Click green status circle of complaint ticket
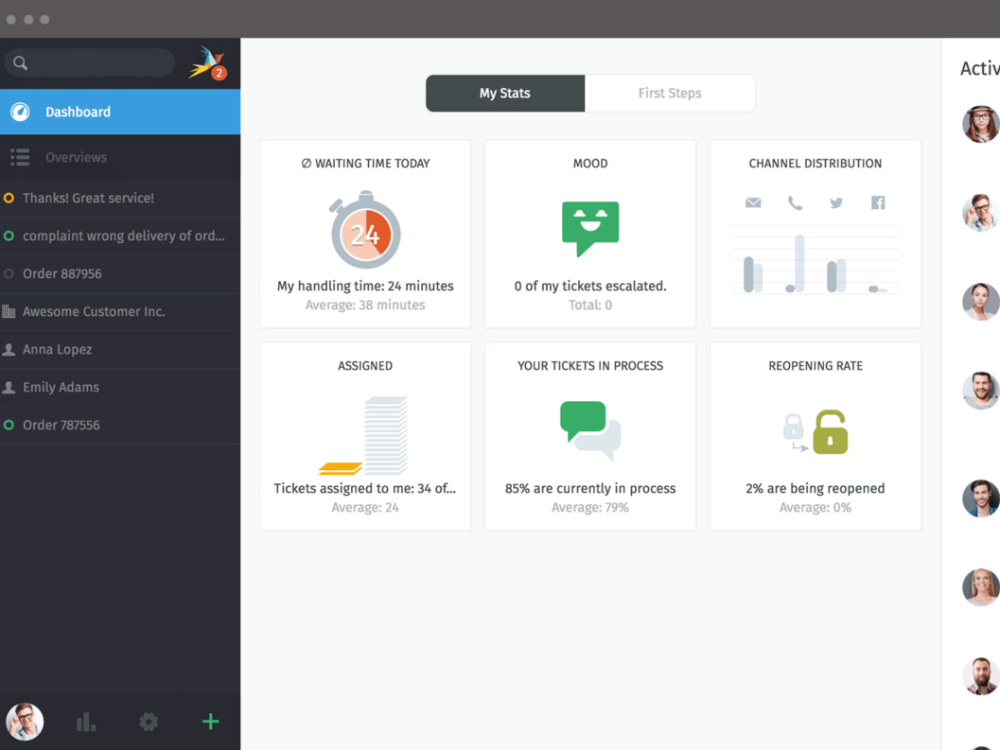 click(9, 236)
